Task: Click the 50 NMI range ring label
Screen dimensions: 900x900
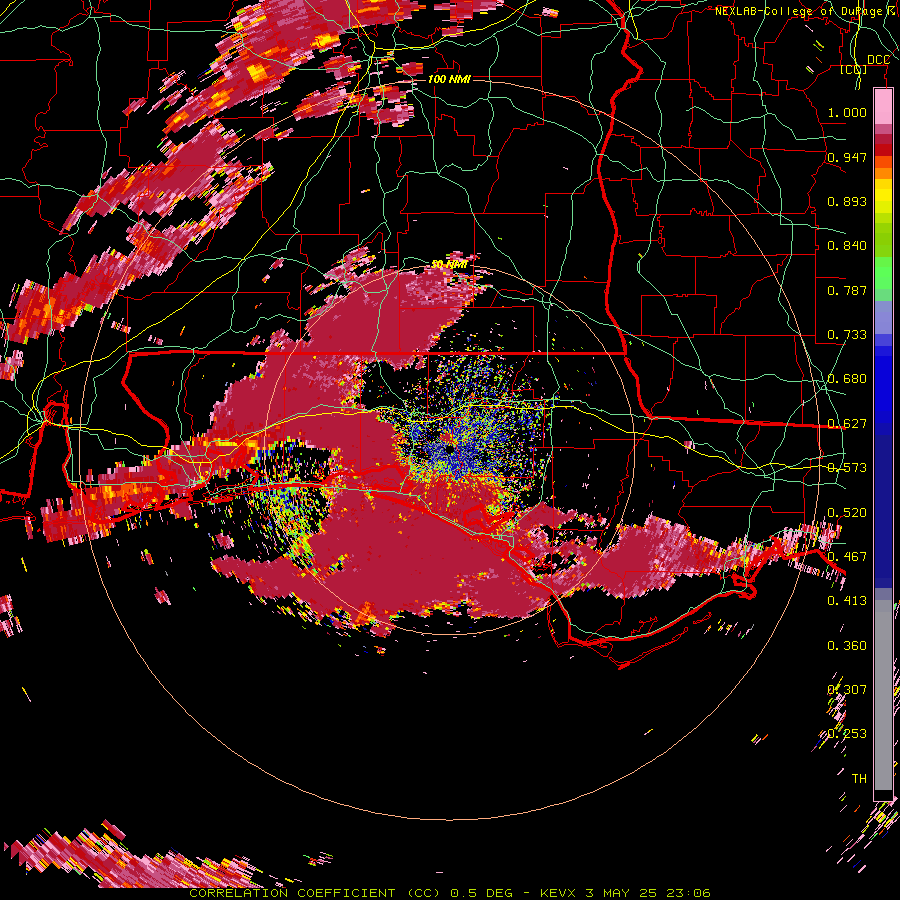Action: click(x=449, y=265)
